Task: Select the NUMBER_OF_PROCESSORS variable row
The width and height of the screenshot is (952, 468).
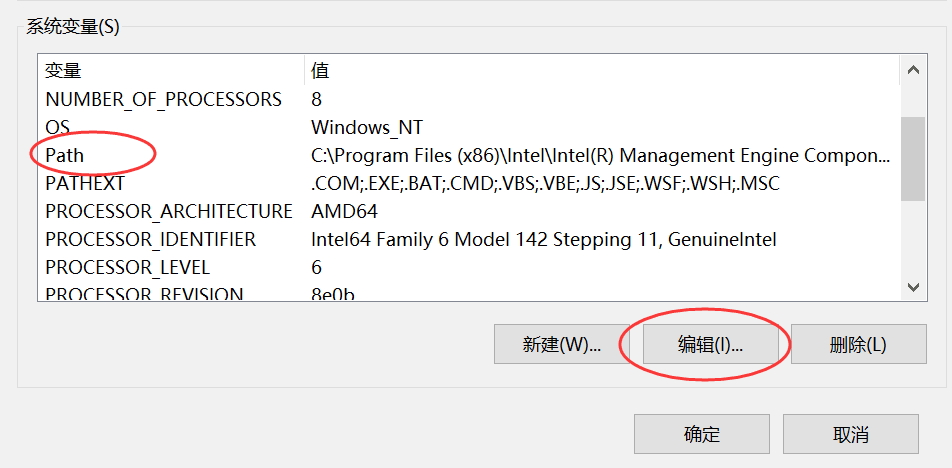Action: [163, 100]
